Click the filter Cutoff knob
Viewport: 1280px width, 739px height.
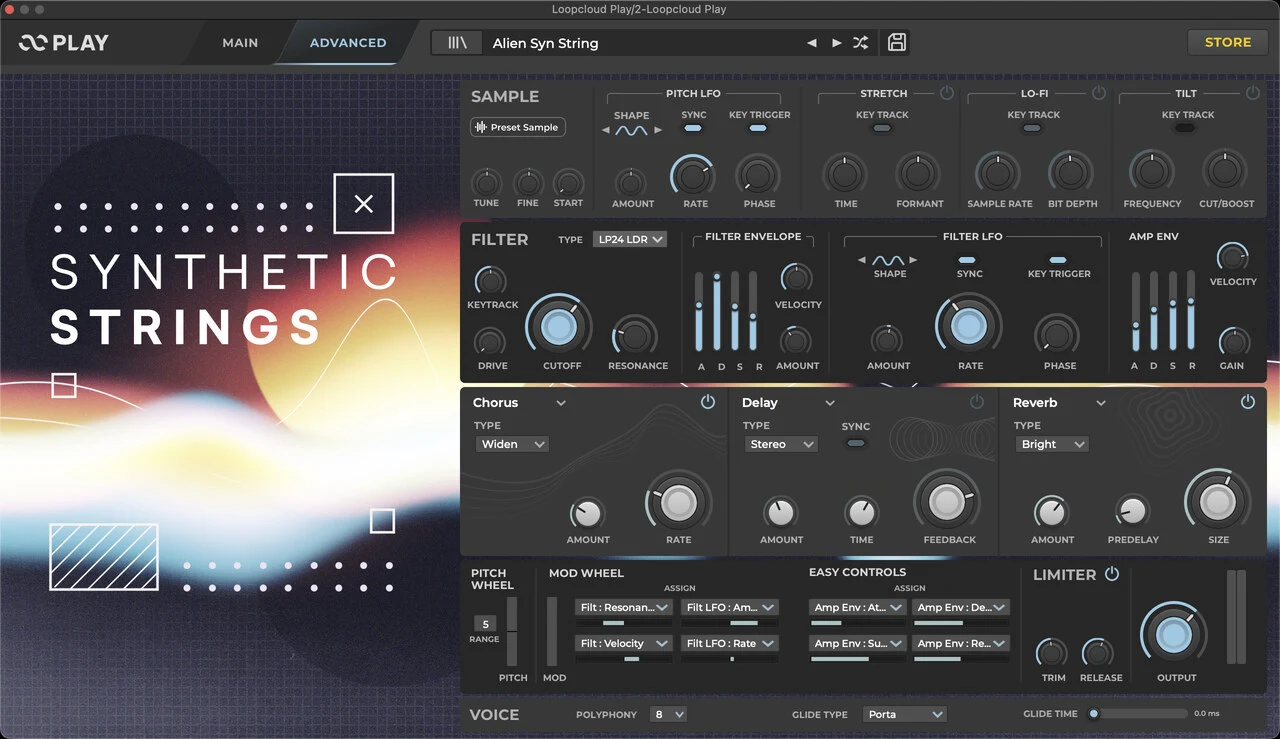point(559,326)
